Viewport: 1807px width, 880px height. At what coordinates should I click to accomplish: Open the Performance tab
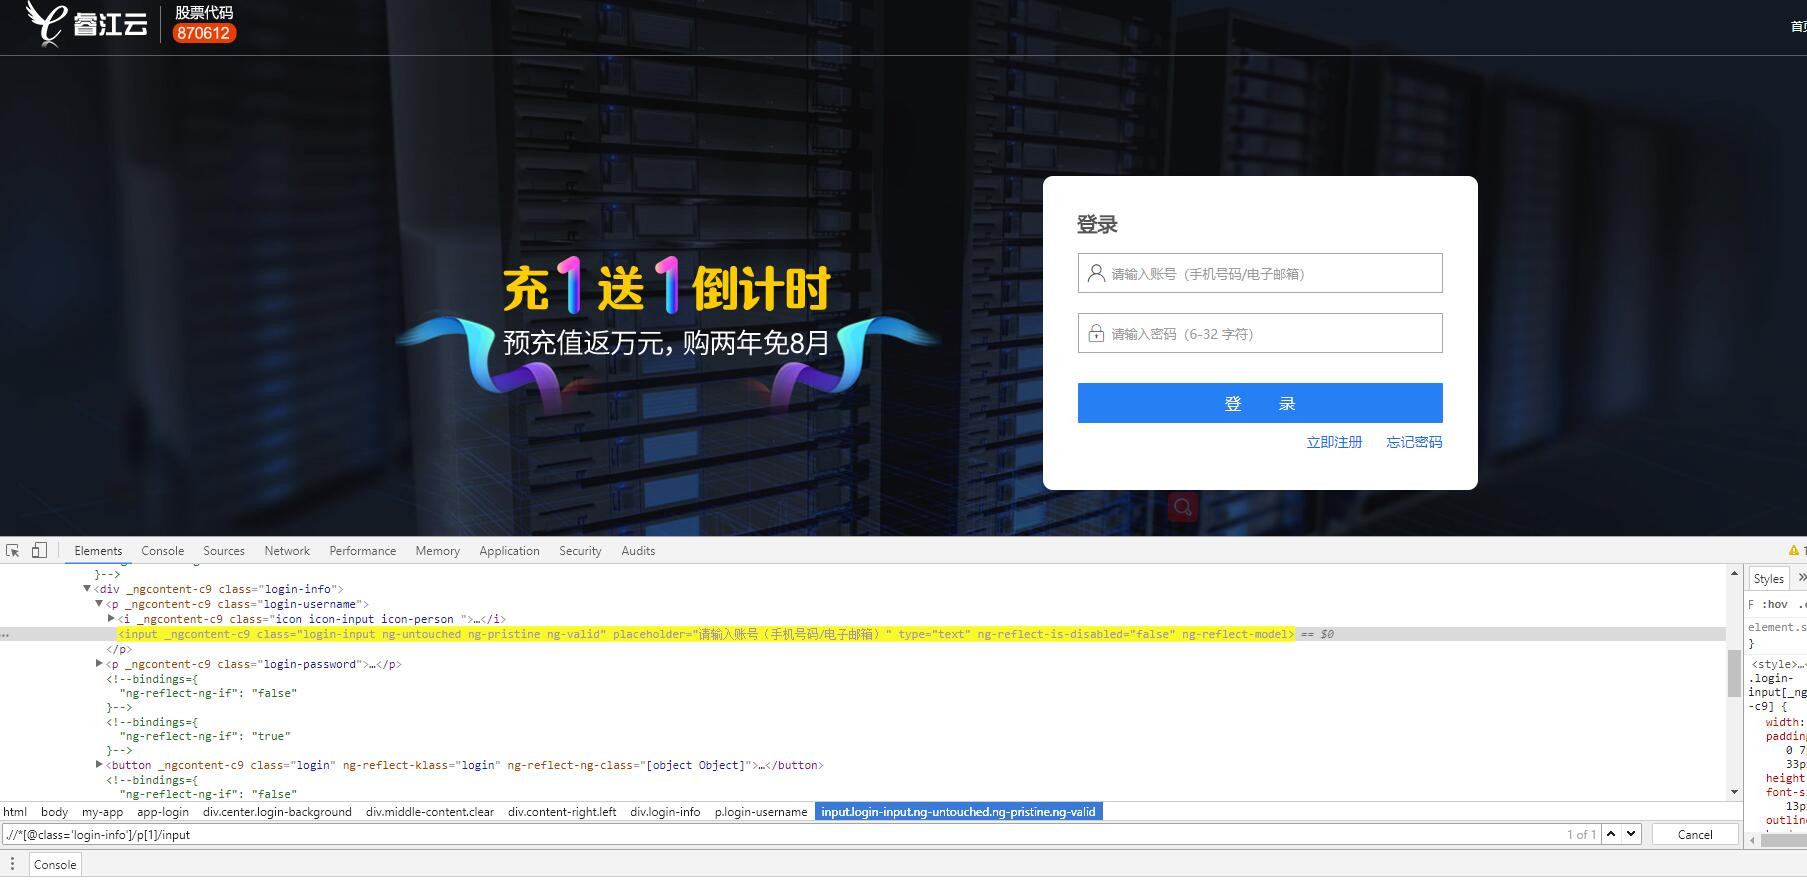(362, 551)
